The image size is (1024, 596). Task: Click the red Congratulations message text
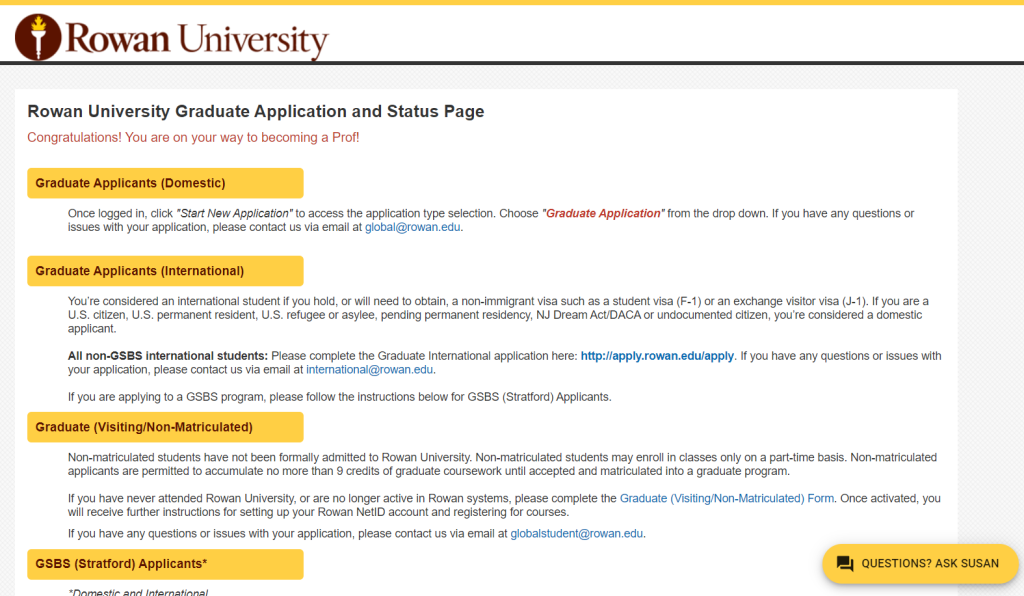pyautogui.click(x=193, y=137)
